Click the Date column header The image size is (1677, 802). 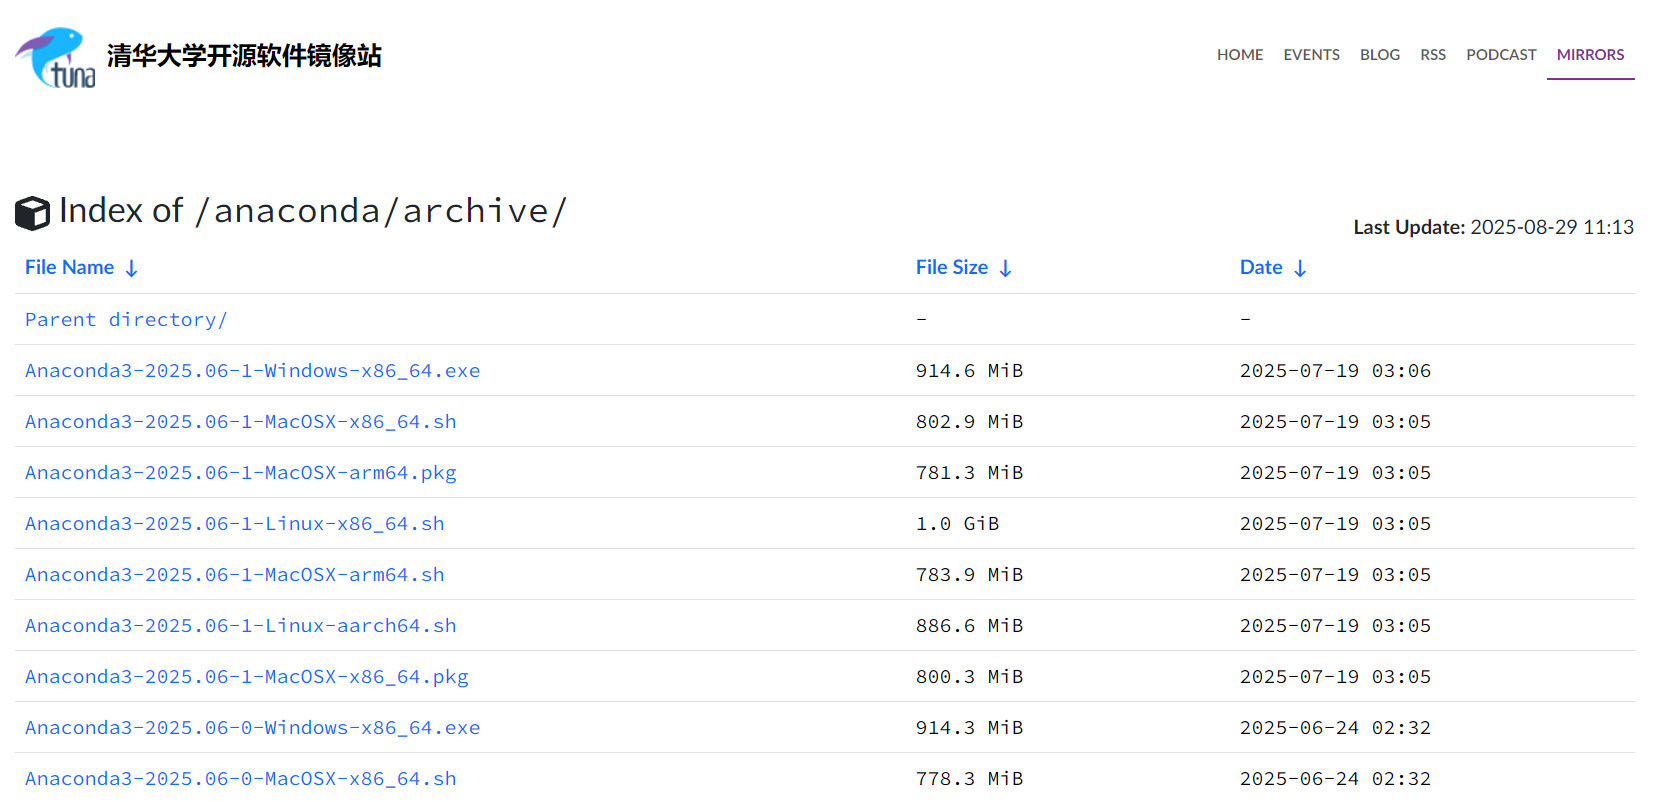pos(1261,267)
